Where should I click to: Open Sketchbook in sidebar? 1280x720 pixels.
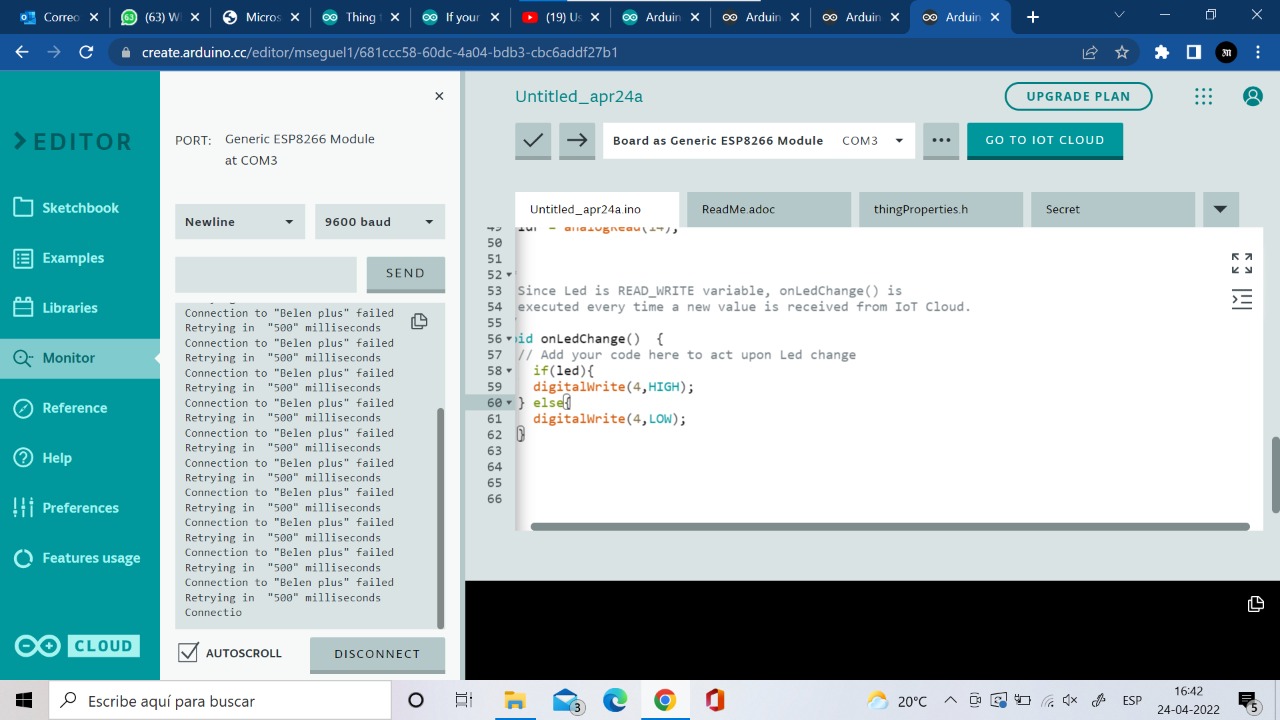[80, 207]
